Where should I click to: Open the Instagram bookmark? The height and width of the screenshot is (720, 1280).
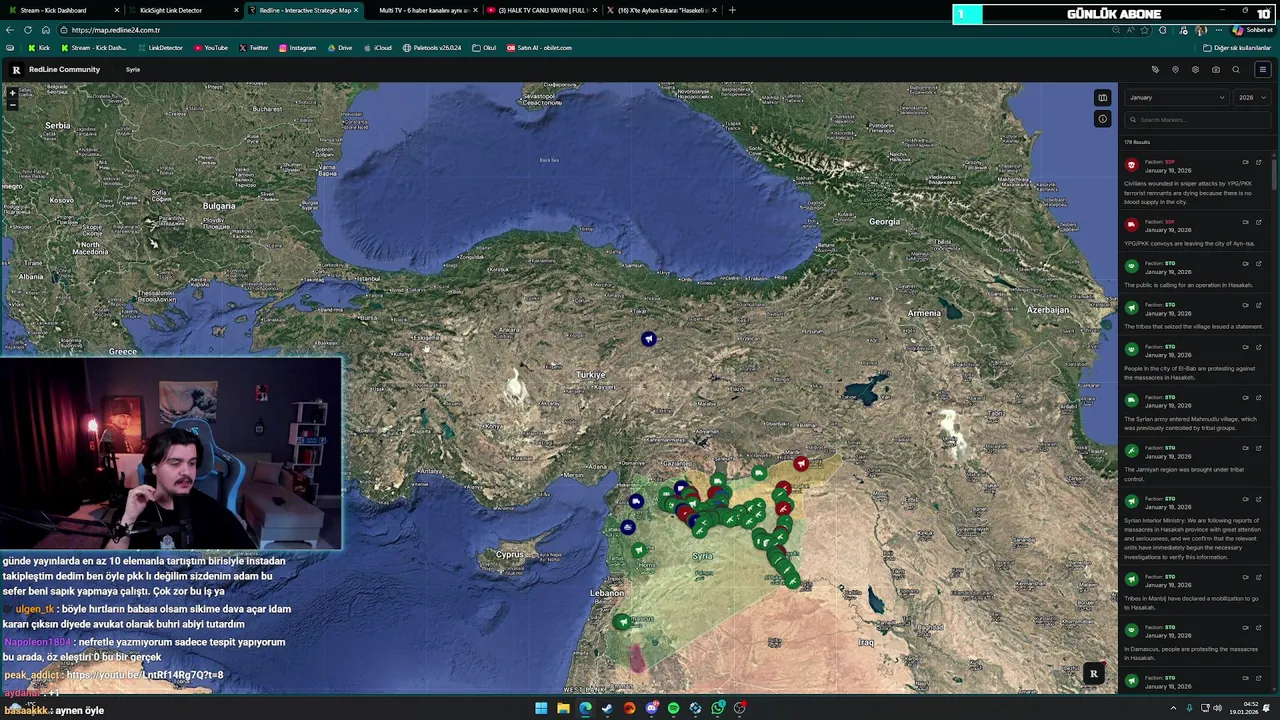point(298,48)
